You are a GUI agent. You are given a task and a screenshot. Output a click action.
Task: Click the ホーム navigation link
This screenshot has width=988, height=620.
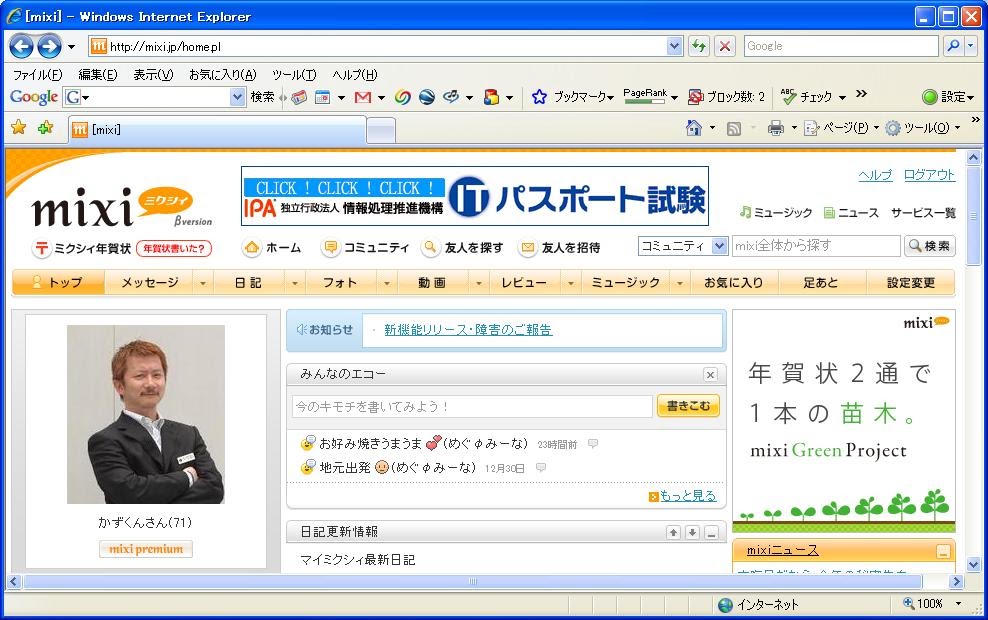click(x=273, y=248)
